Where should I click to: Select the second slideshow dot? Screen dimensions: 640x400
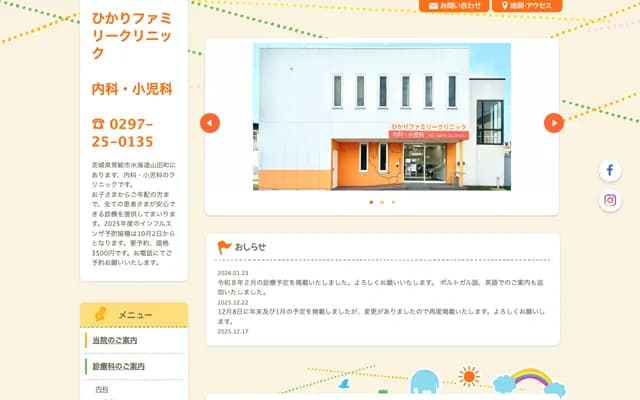click(382, 202)
